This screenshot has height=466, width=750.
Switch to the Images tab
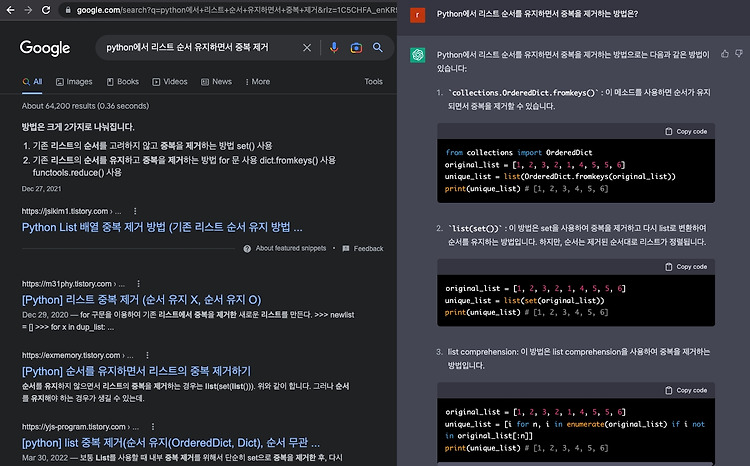(x=74, y=82)
